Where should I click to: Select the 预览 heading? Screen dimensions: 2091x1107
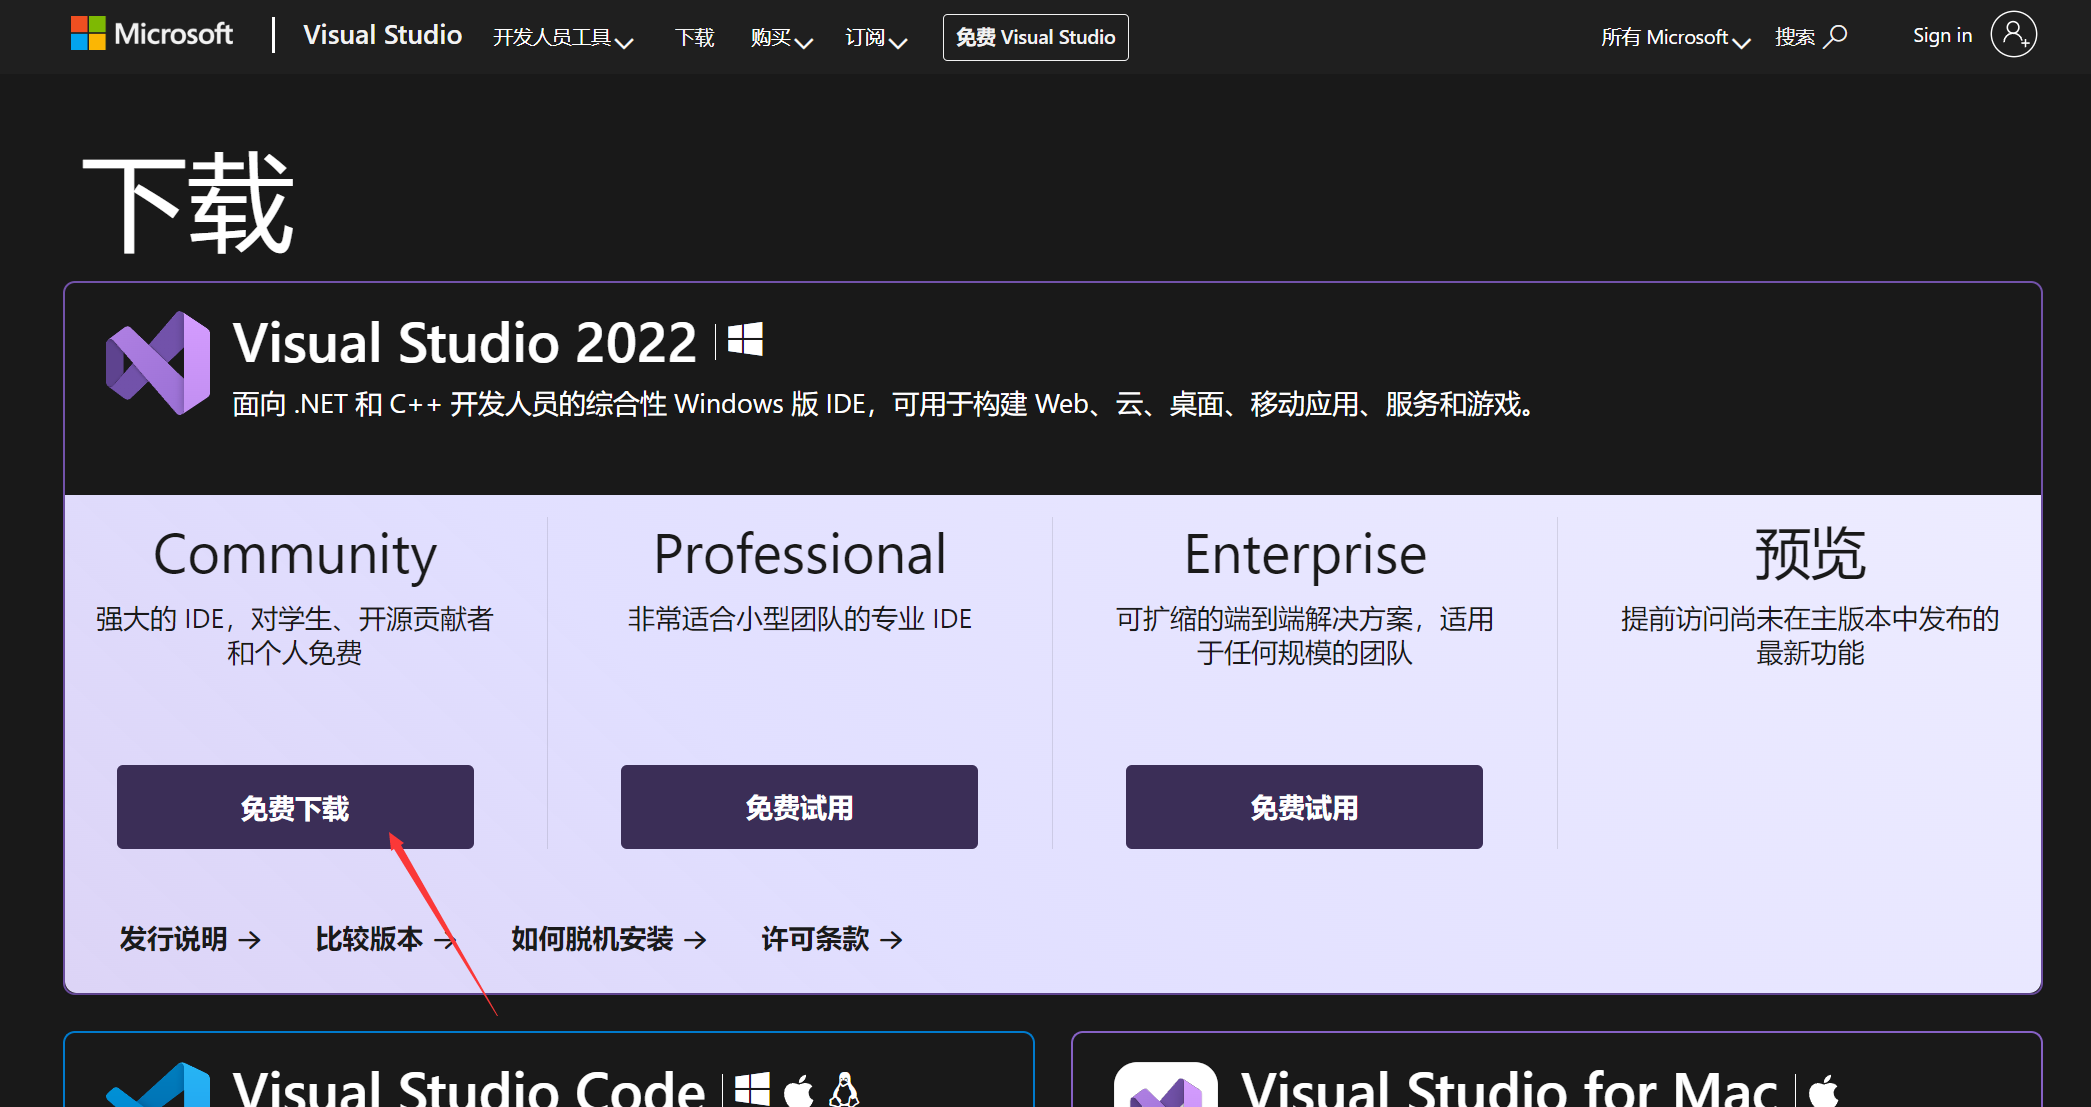point(1810,553)
